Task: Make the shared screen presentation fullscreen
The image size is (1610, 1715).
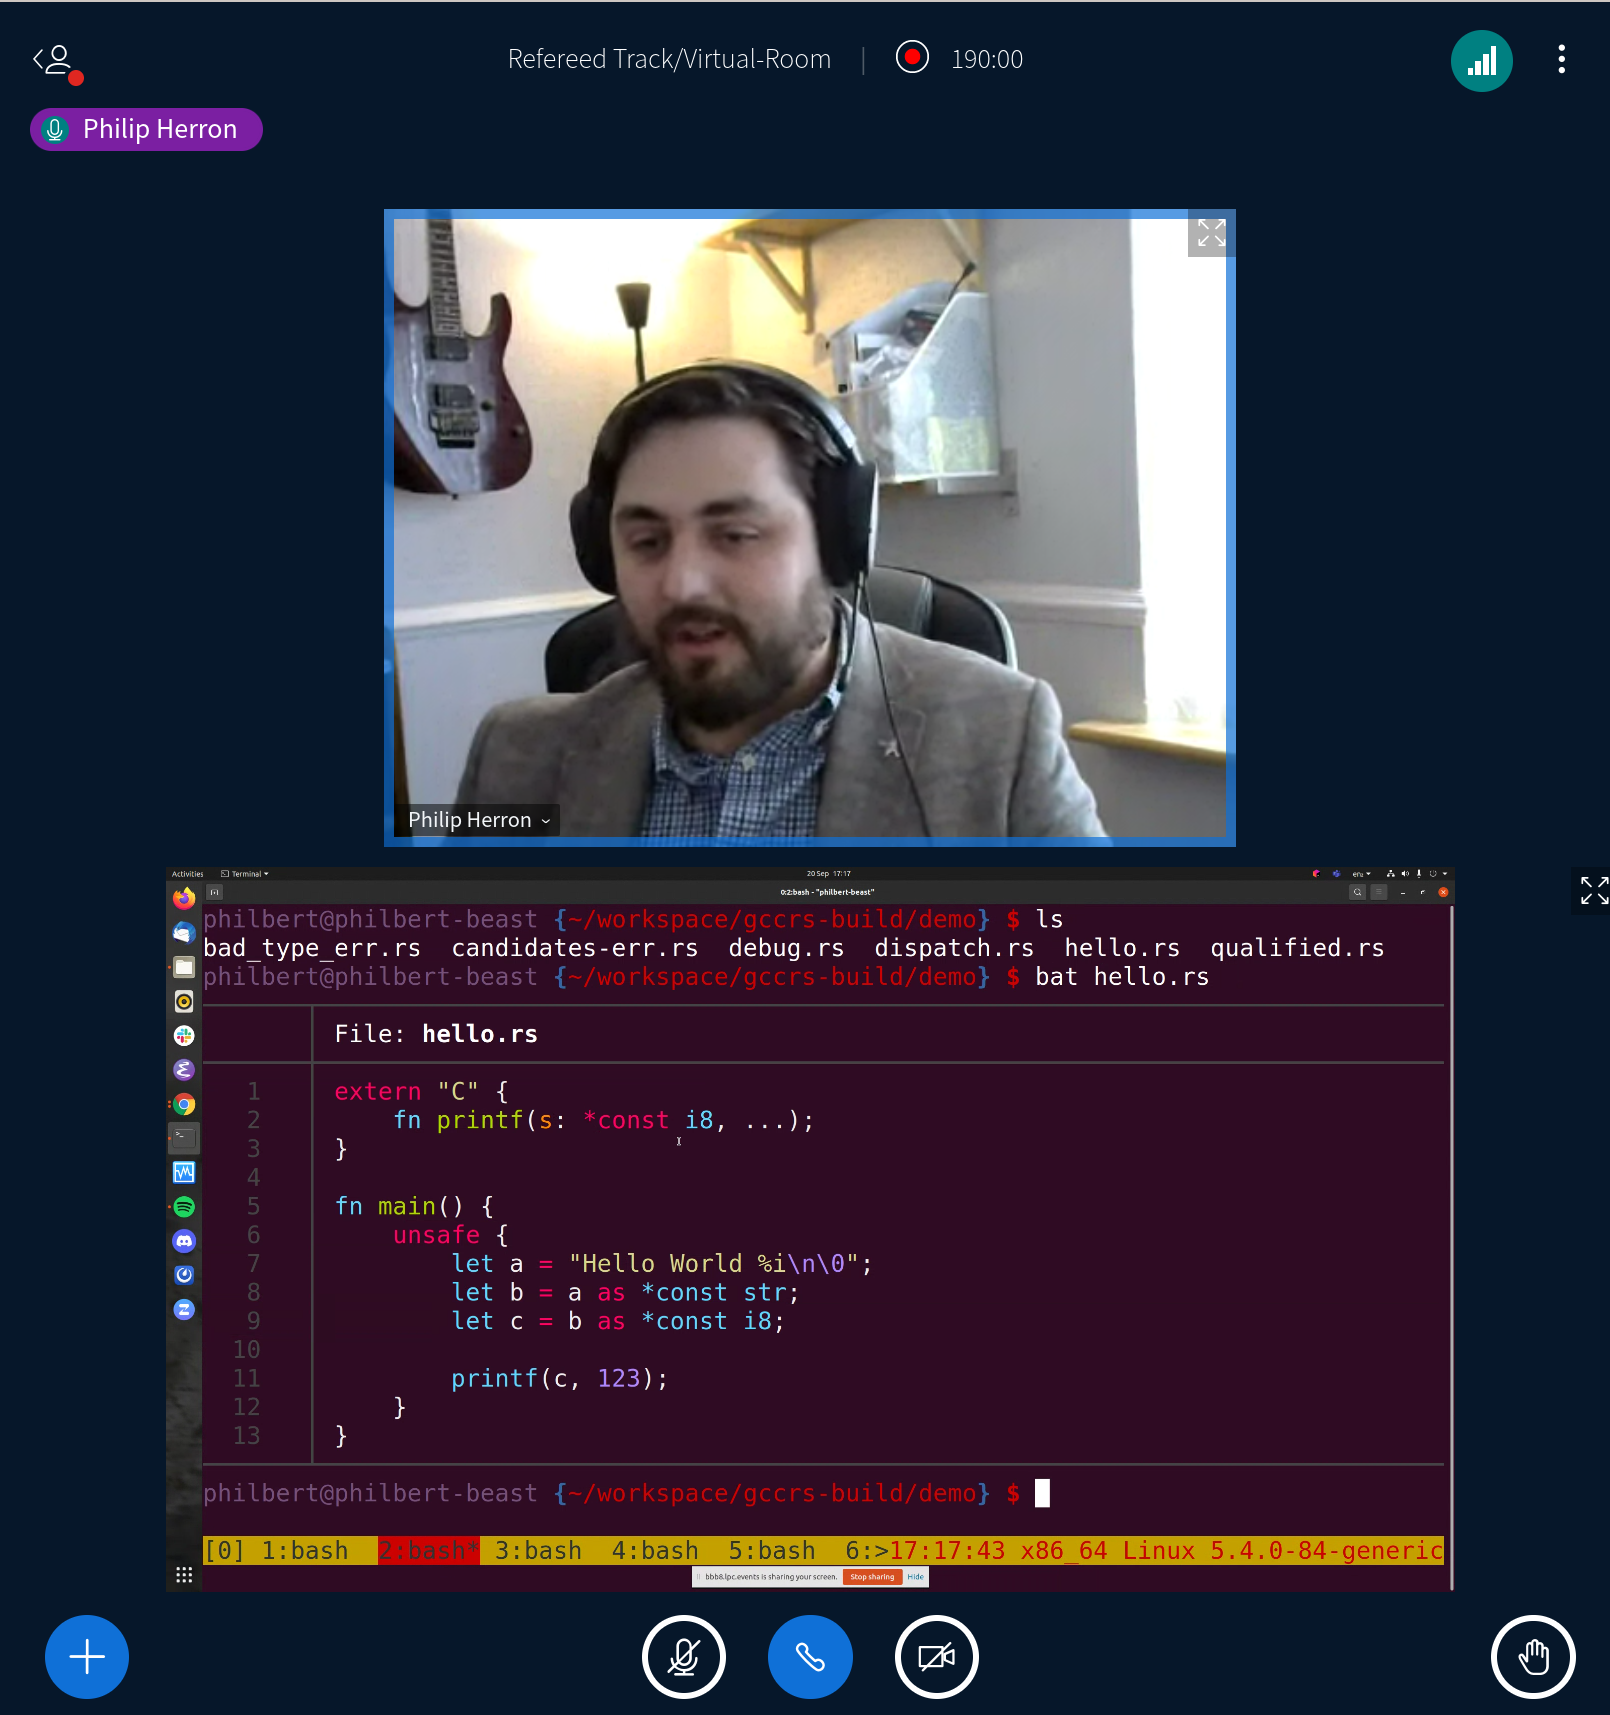Action: 1593,890
